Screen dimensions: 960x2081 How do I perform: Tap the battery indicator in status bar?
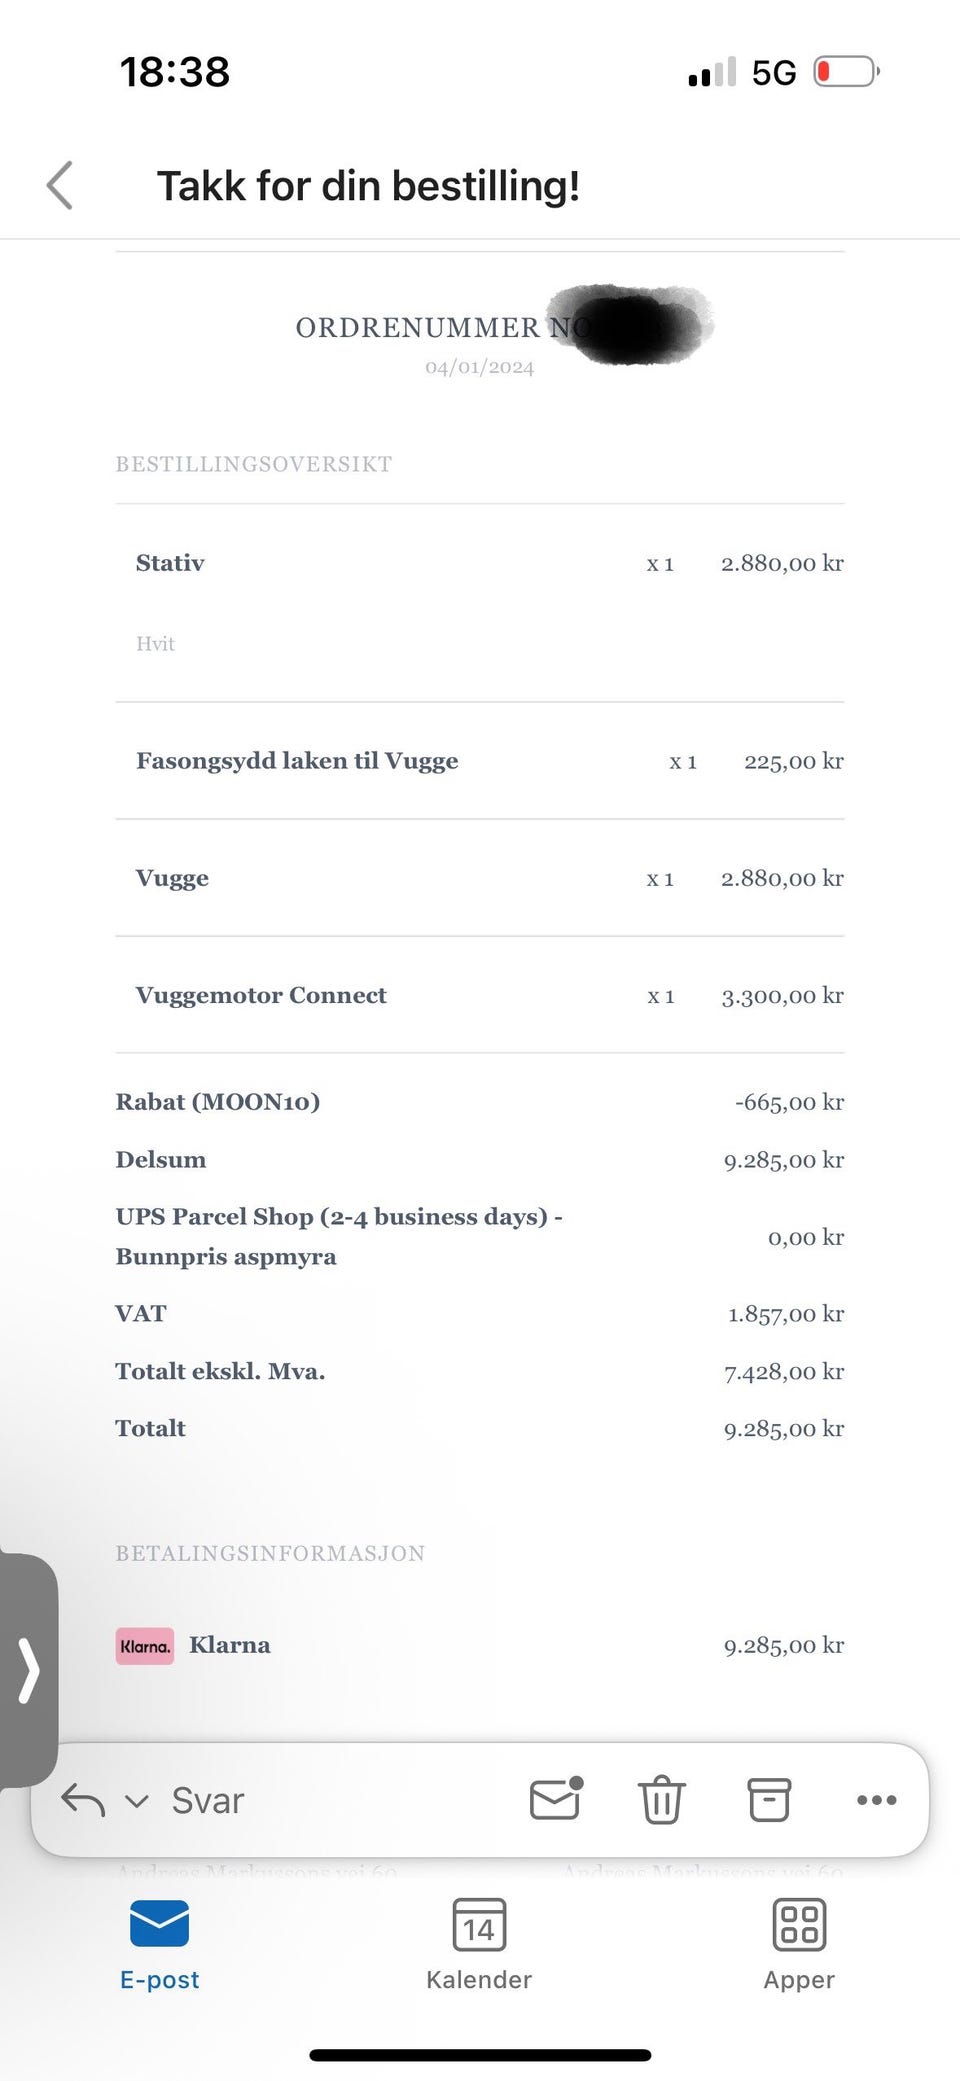846,72
